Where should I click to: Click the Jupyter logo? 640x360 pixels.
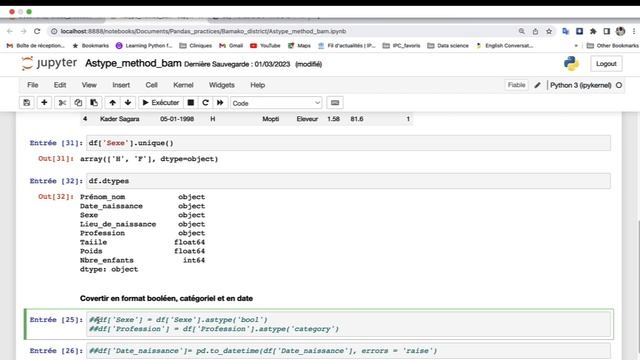pyautogui.click(x=49, y=63)
